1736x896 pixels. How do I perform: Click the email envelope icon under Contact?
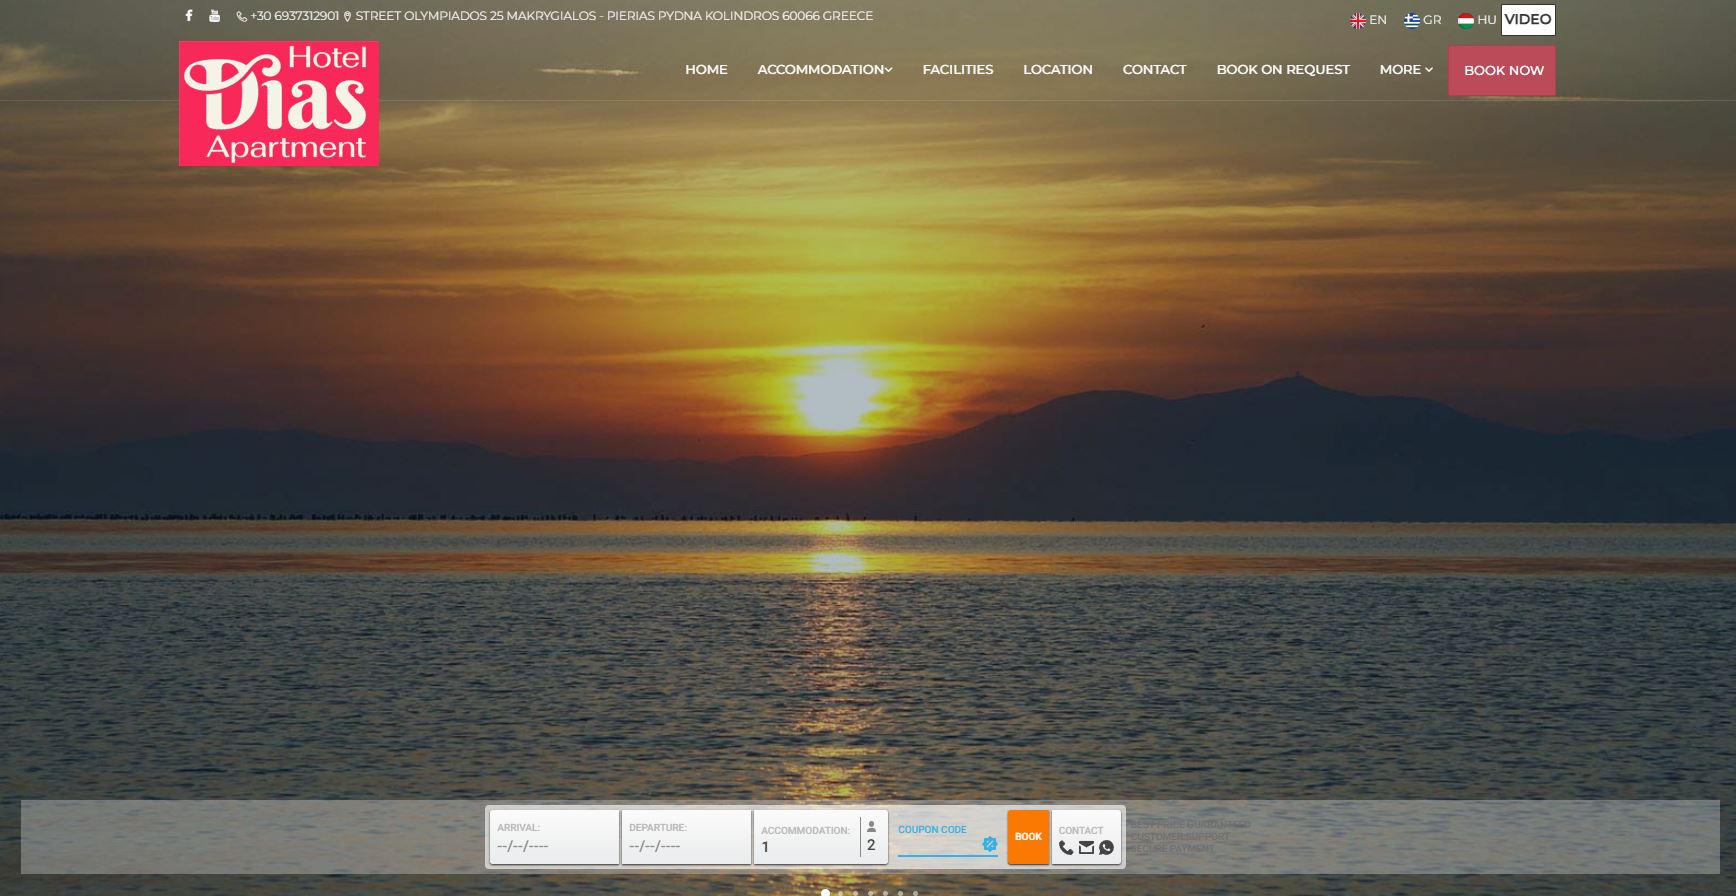pyautogui.click(x=1086, y=848)
